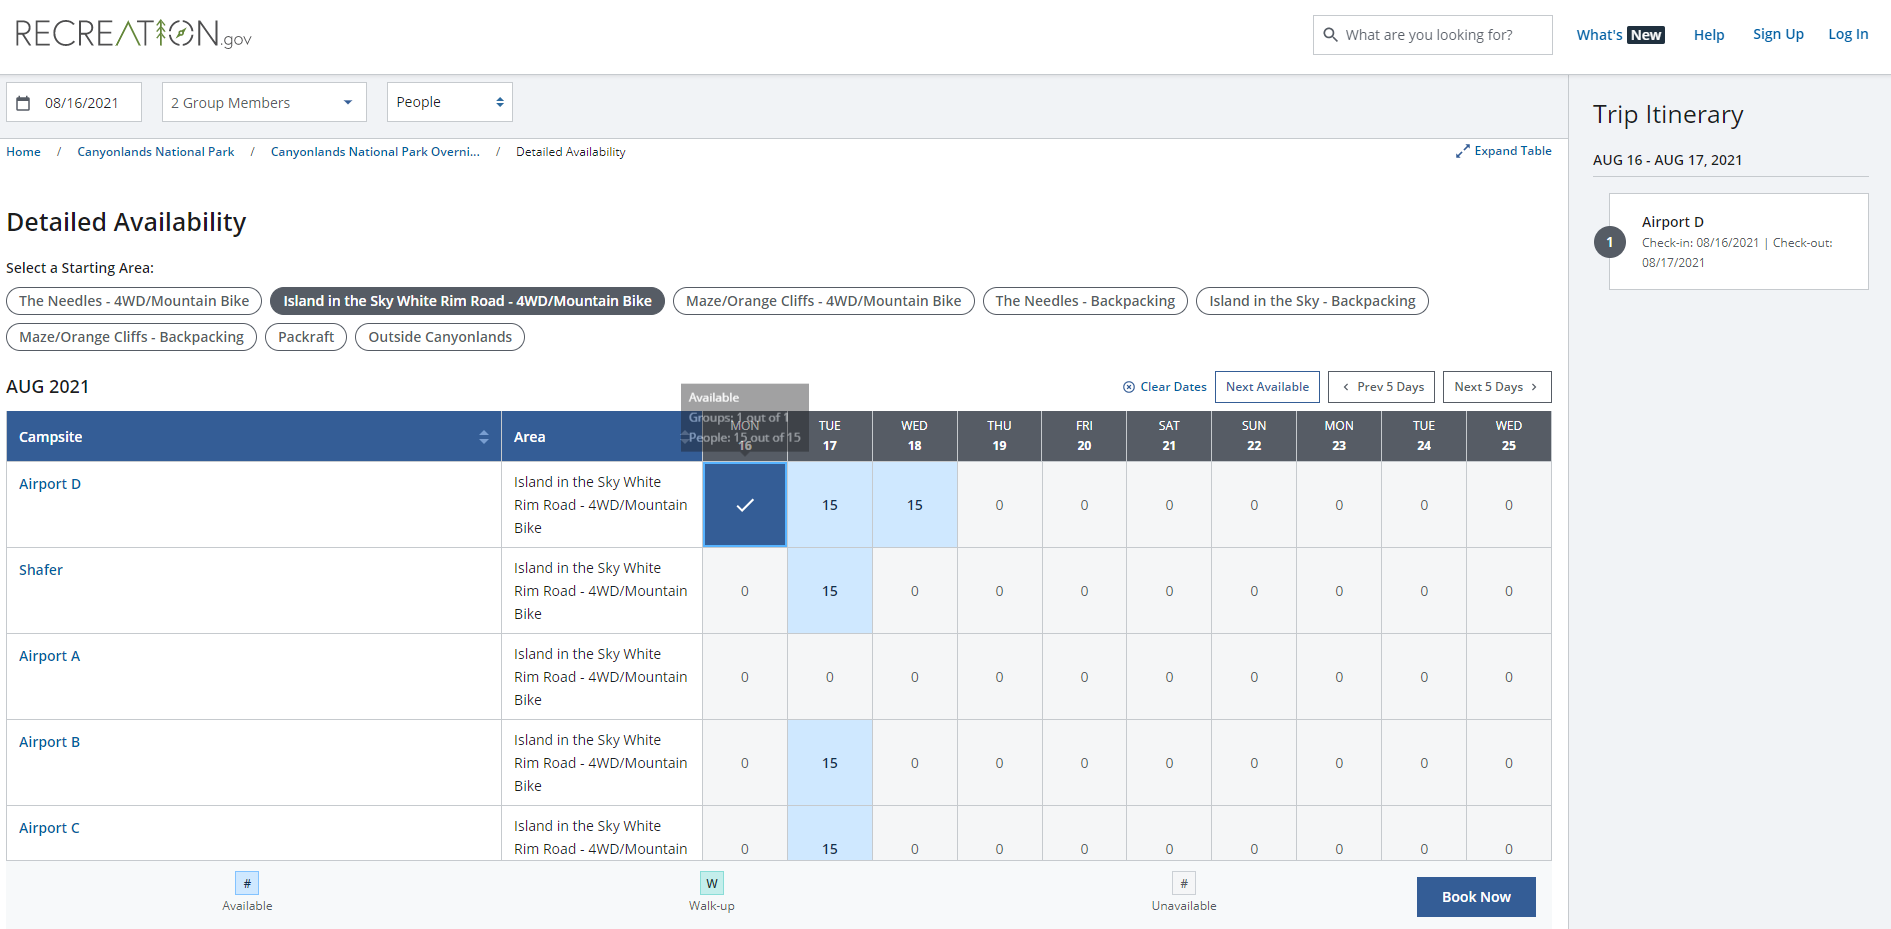Click Shafer cell for Wed 25
The image size is (1891, 929).
(1509, 591)
